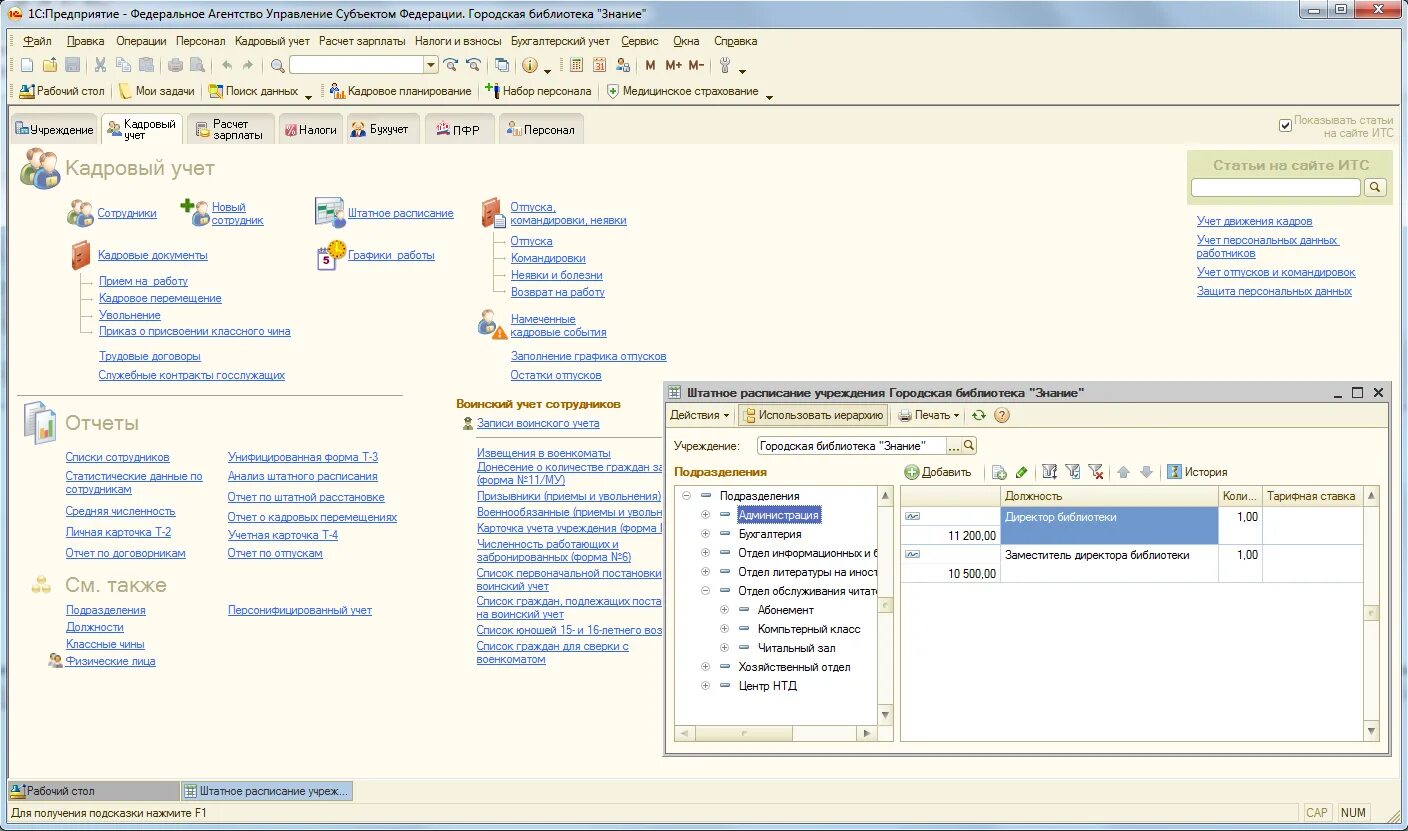
Task: Click the Заместитель директора библиотеки row
Action: tap(1132, 564)
